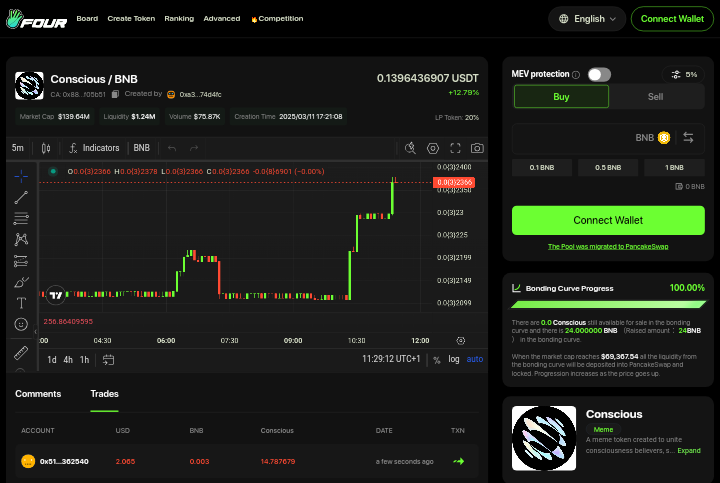Open the quick search chart icon
This screenshot has height=483, width=720.
coord(410,148)
